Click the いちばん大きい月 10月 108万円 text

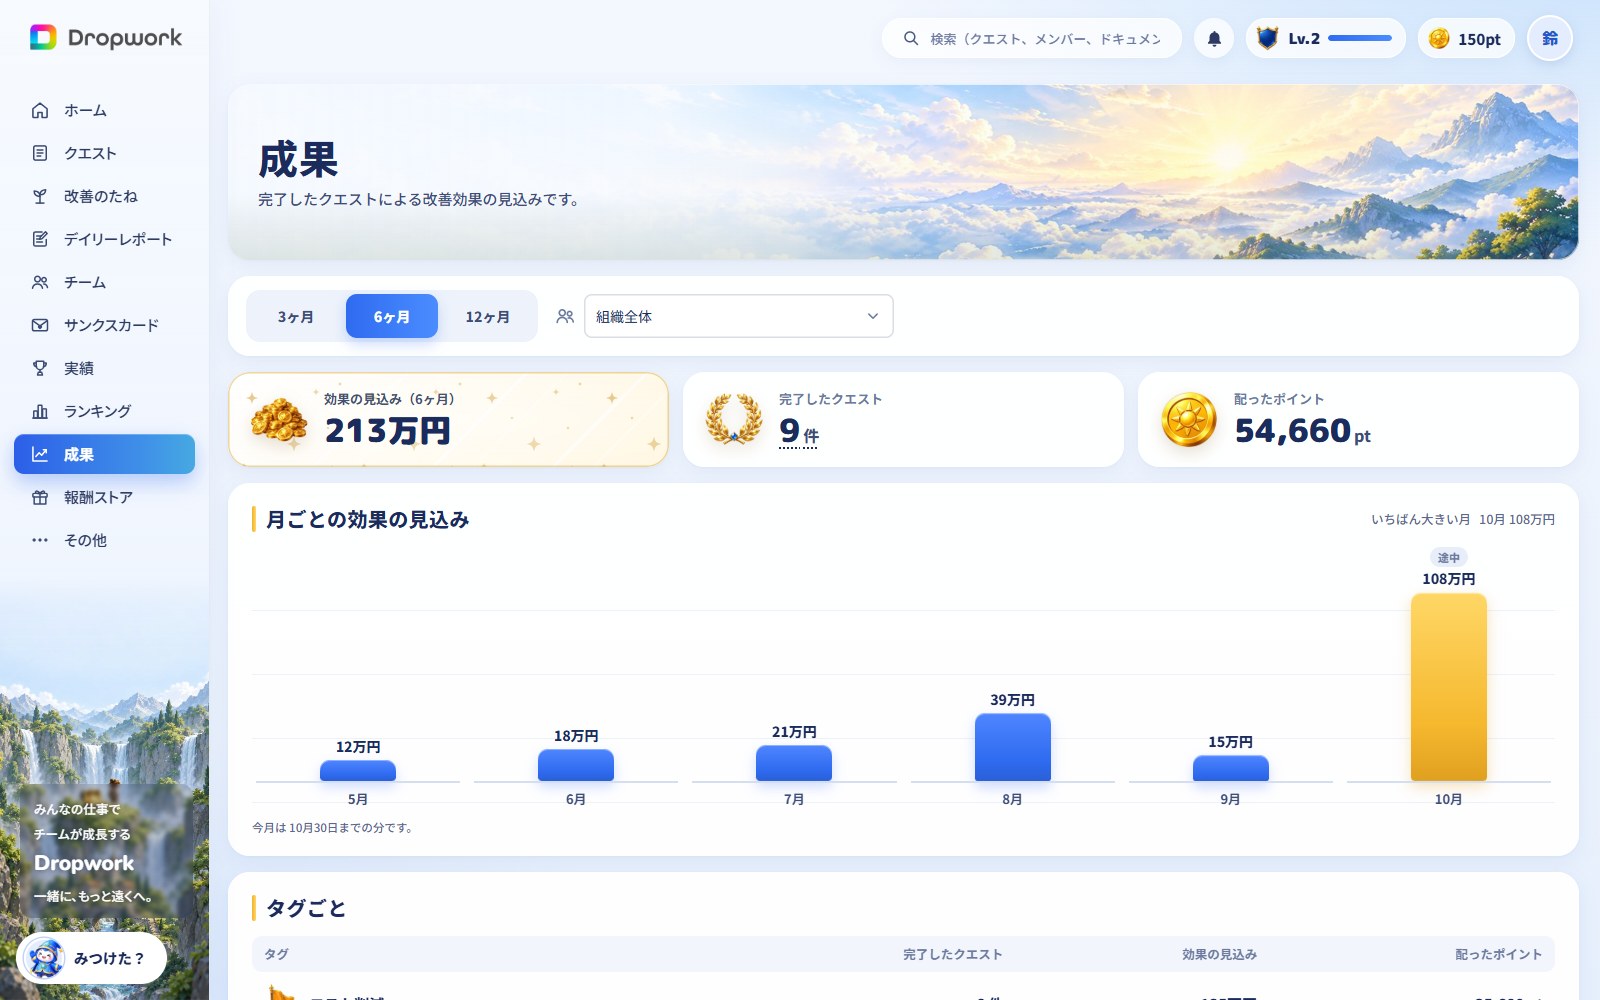point(1462,519)
